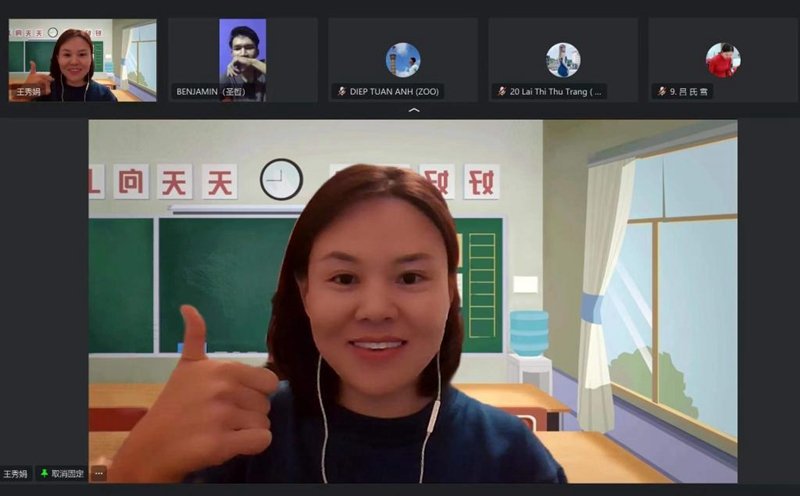Click the 王秀娟 name tag below the pinned video

pyautogui.click(x=15, y=474)
